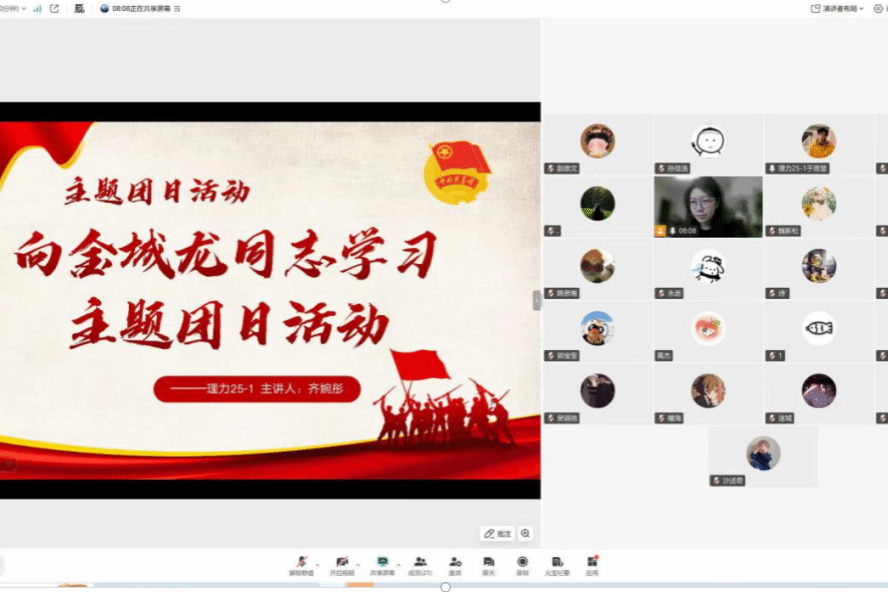Toggle the settings gear at top right
Image resolution: width=888 pixels, height=592 pixels.
877,8
